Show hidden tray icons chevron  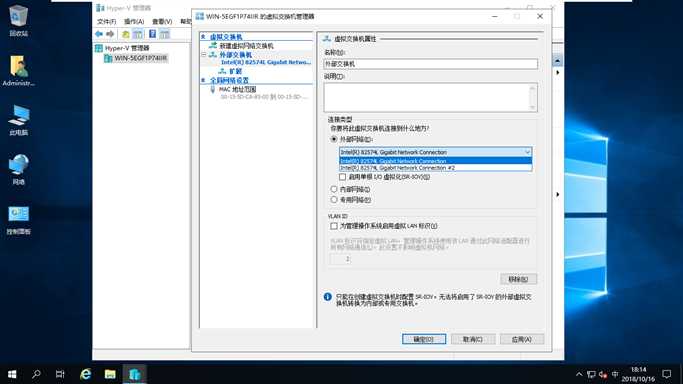point(579,374)
